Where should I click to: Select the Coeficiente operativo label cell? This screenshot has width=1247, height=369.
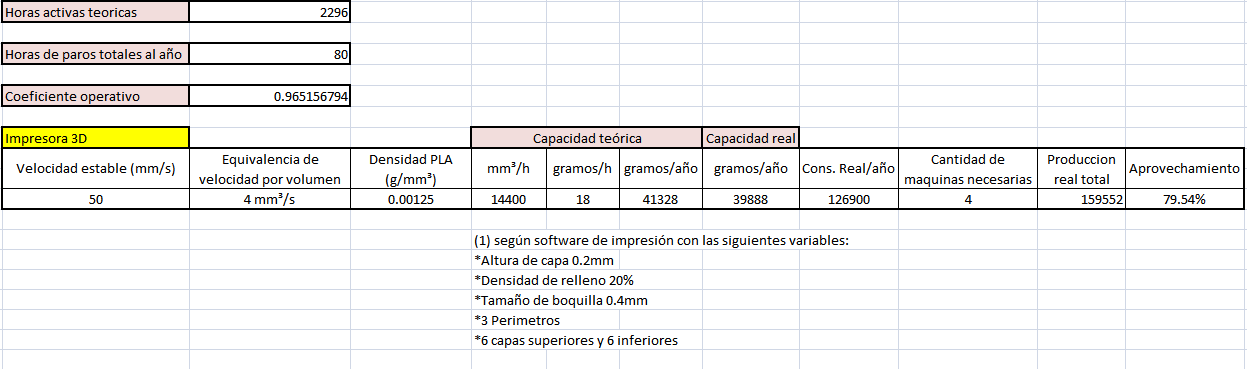(x=95, y=97)
